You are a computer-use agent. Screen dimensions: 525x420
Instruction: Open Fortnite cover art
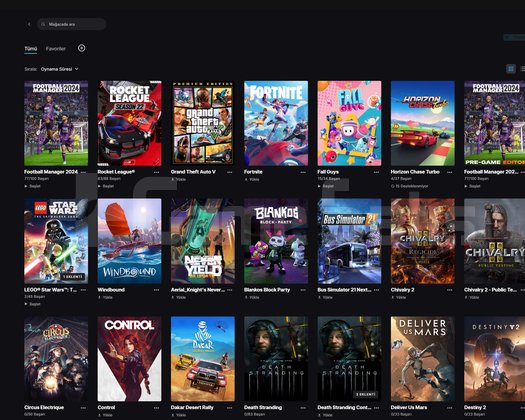click(x=276, y=123)
